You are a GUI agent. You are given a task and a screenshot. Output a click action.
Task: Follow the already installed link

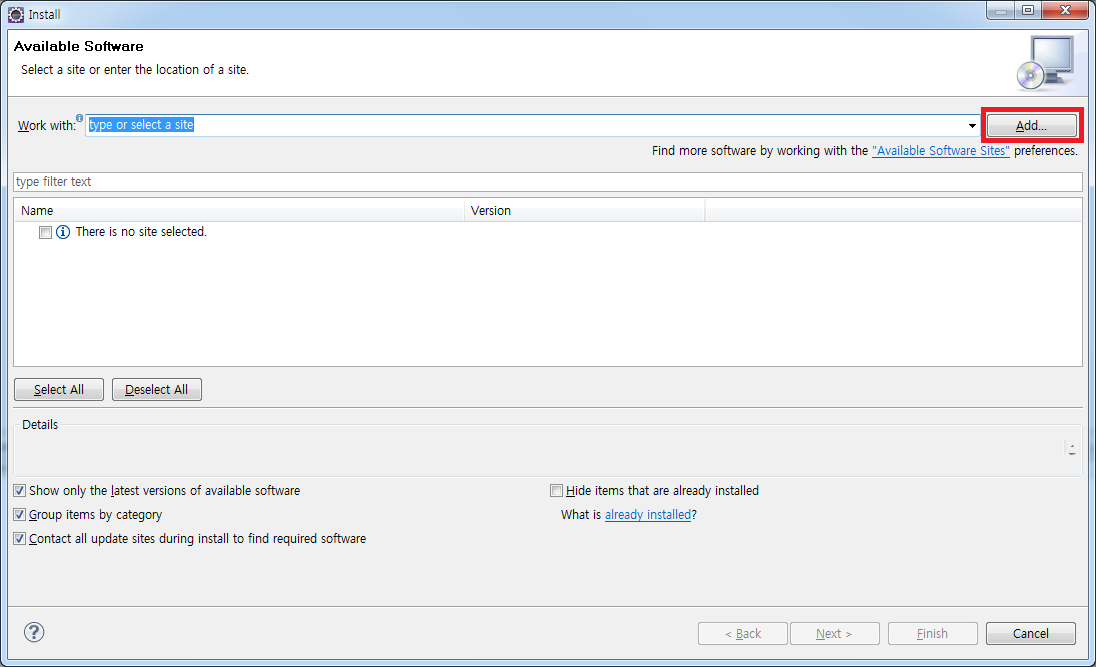coord(648,515)
